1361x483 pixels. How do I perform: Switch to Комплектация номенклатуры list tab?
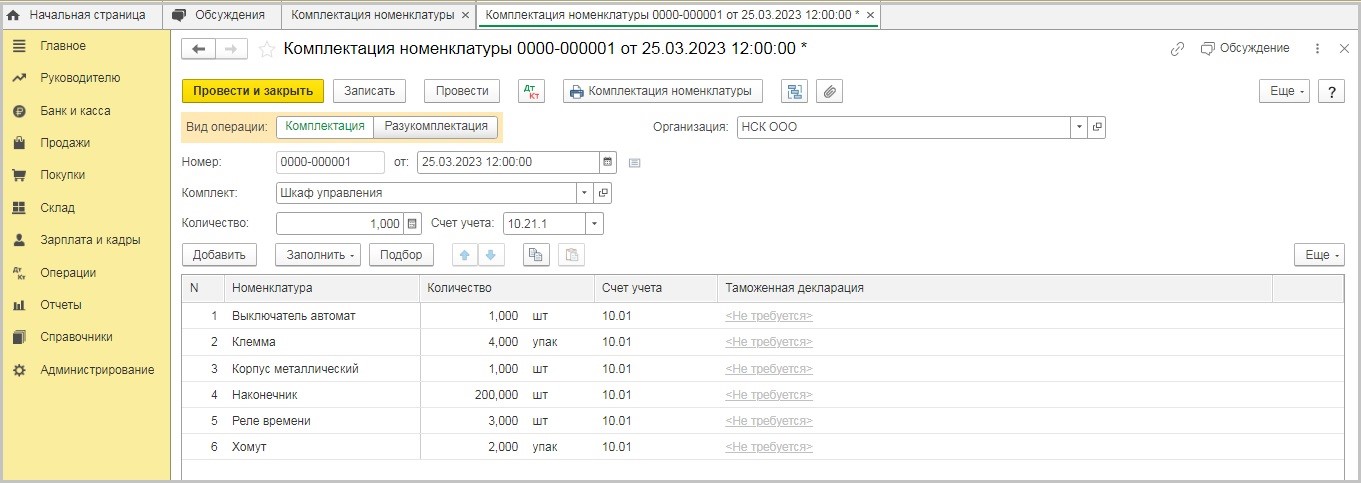click(x=372, y=15)
